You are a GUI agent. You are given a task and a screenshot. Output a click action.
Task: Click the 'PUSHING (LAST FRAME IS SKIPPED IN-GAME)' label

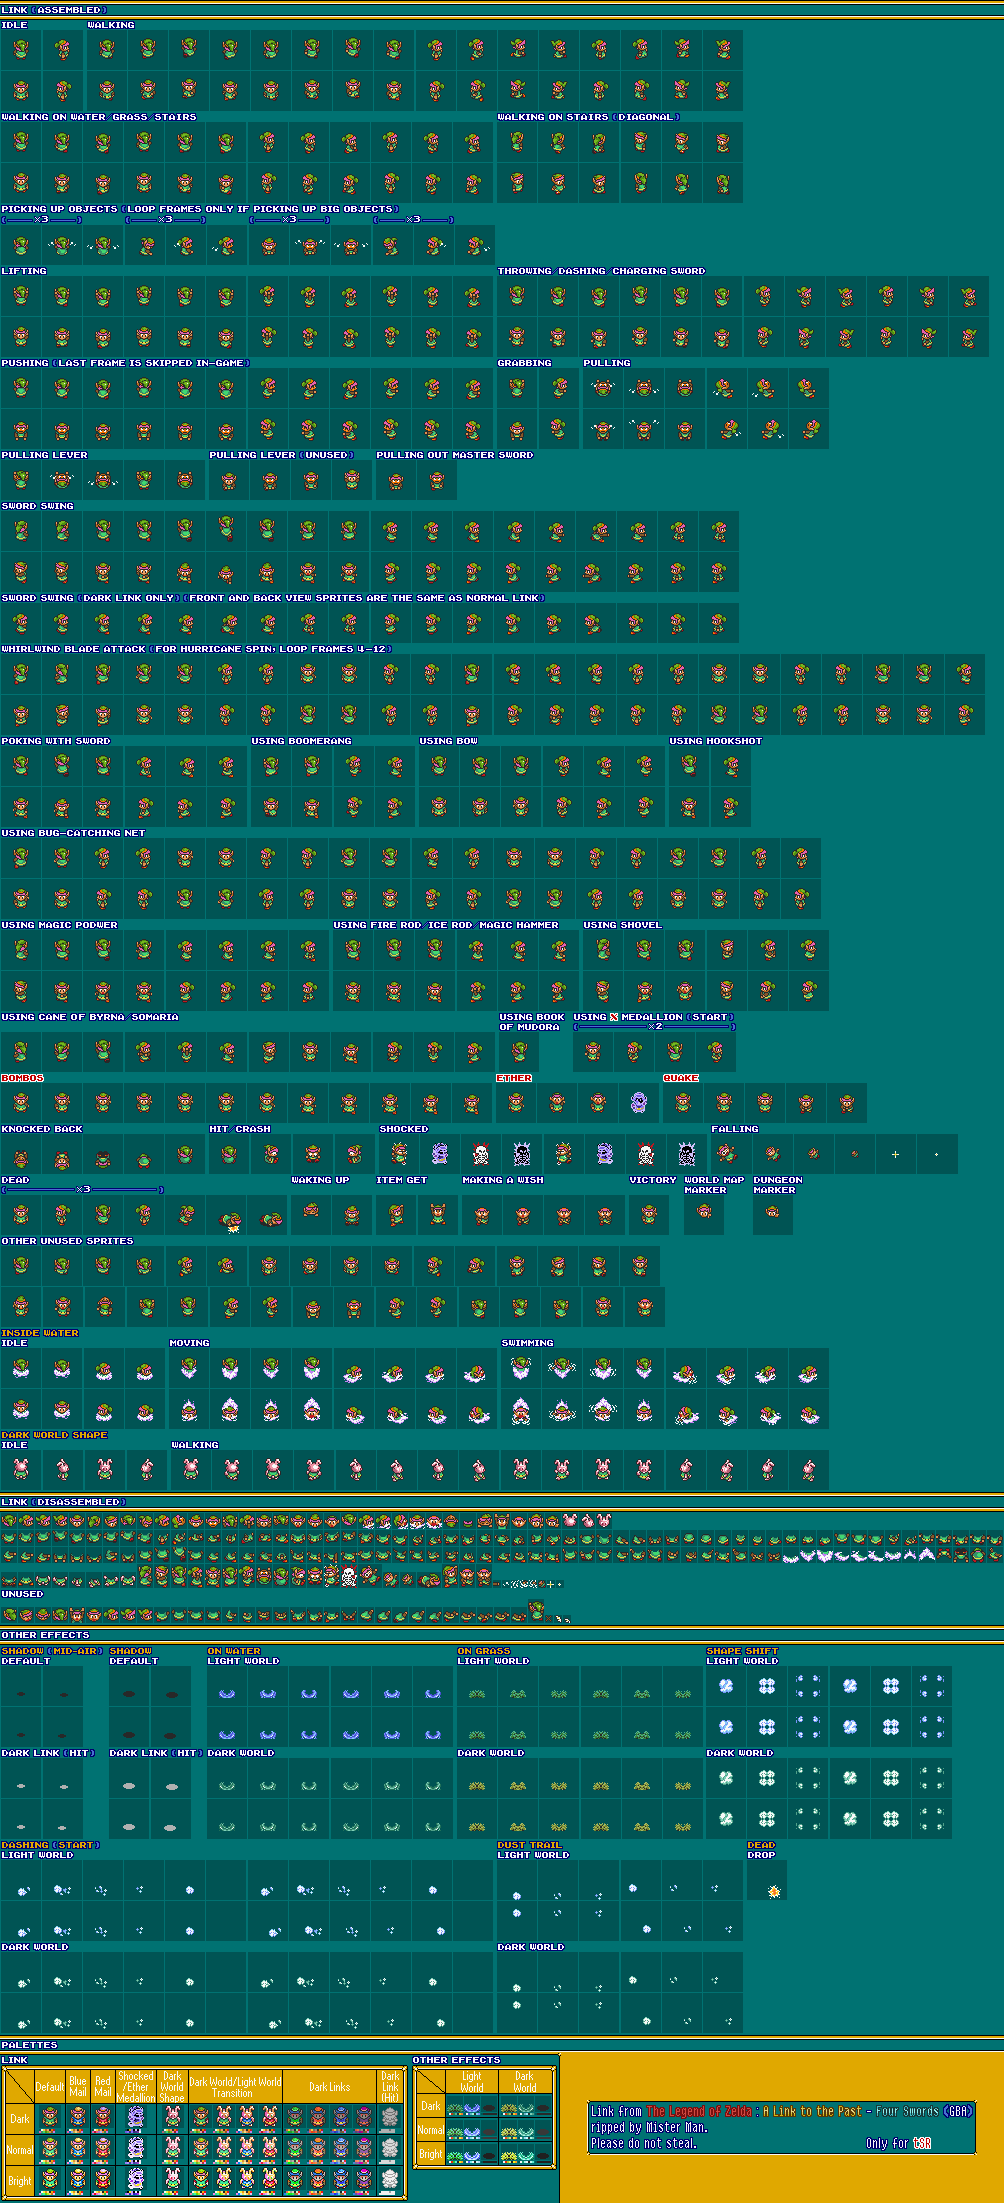click(125, 363)
